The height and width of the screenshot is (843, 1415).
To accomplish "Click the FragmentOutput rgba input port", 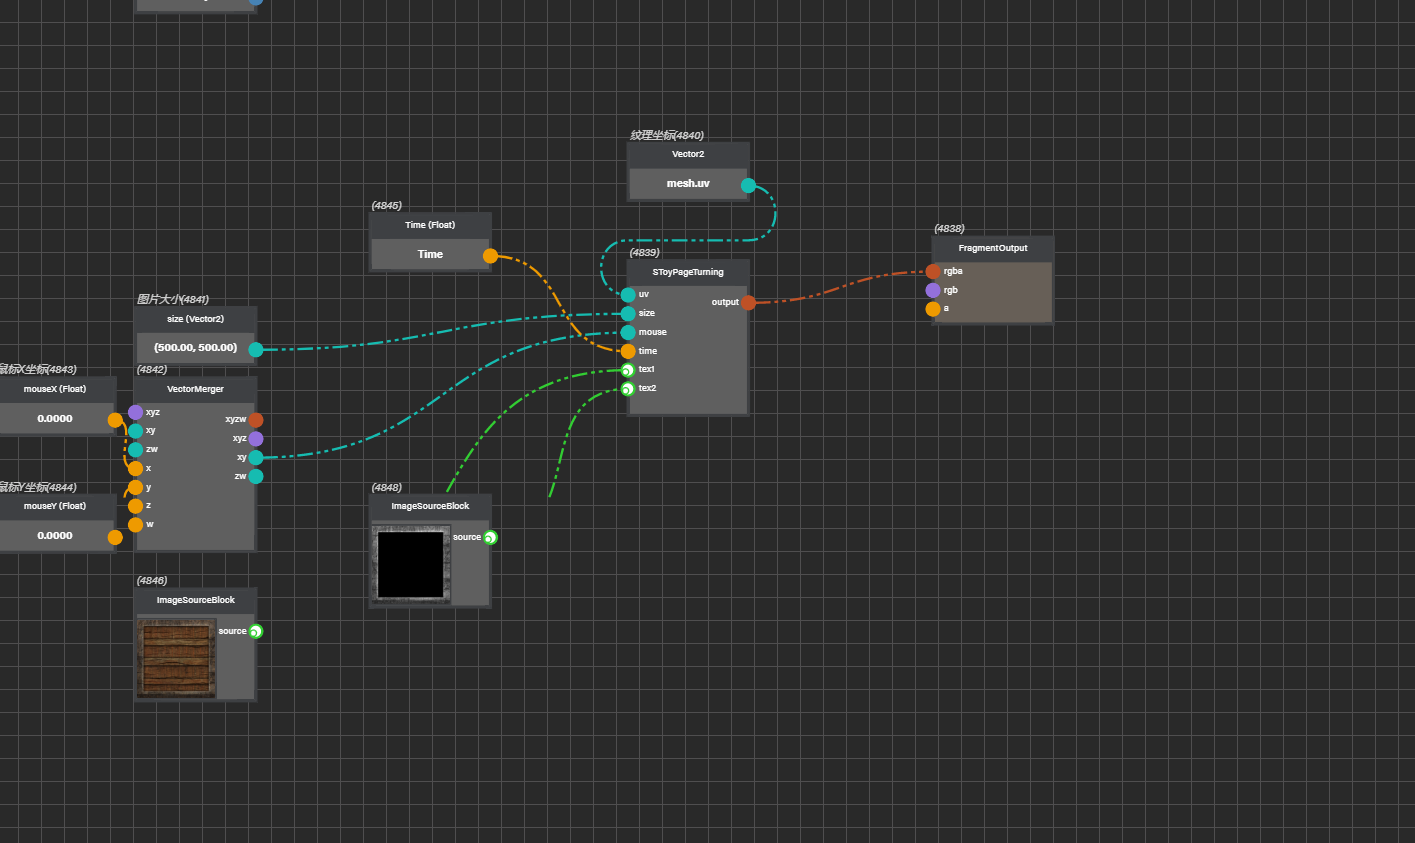I will (x=933, y=271).
